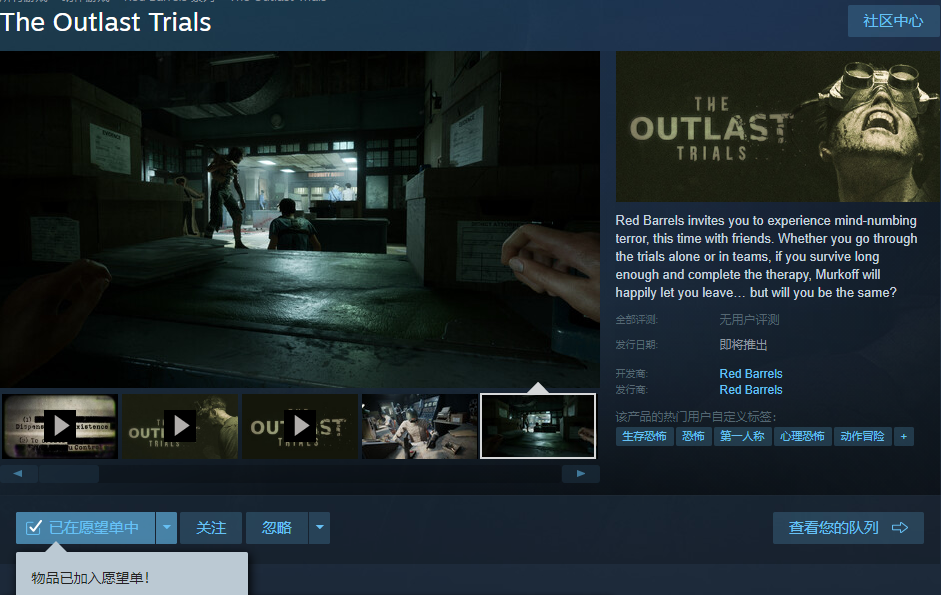Click the game description paragraph
941x595 pixels.
pyautogui.click(x=766, y=256)
